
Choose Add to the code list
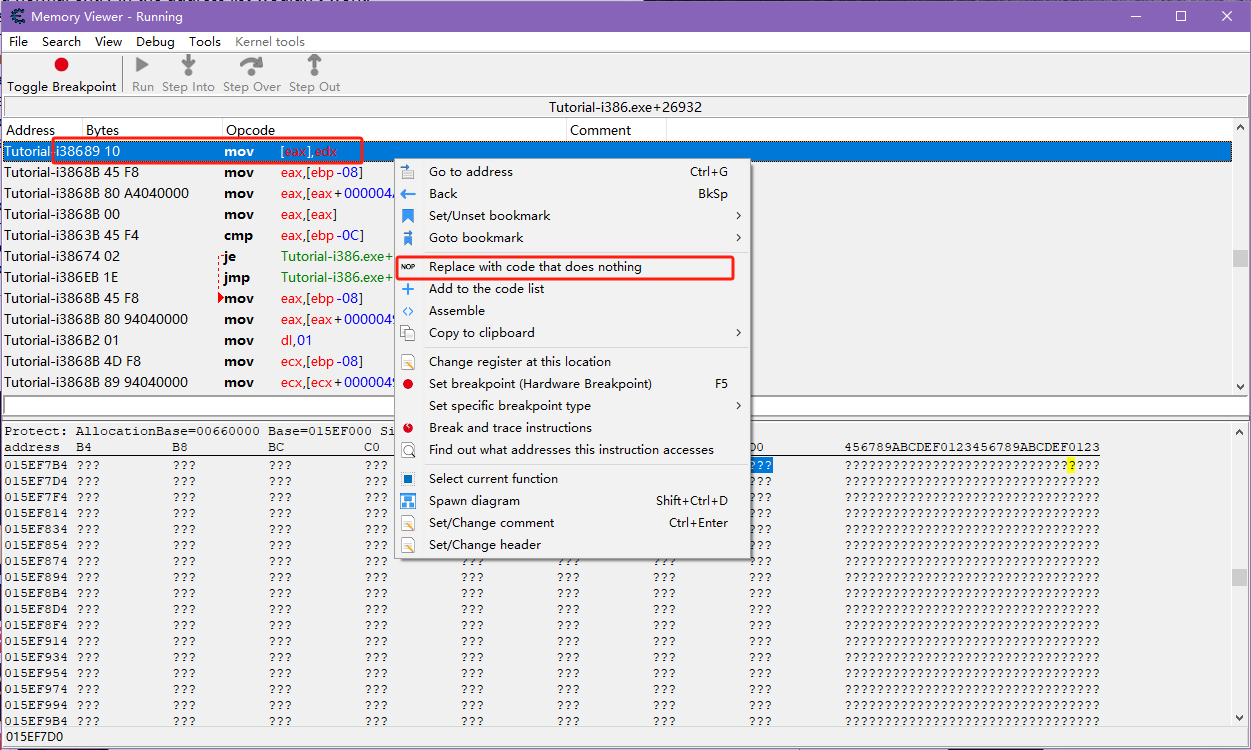tap(487, 289)
